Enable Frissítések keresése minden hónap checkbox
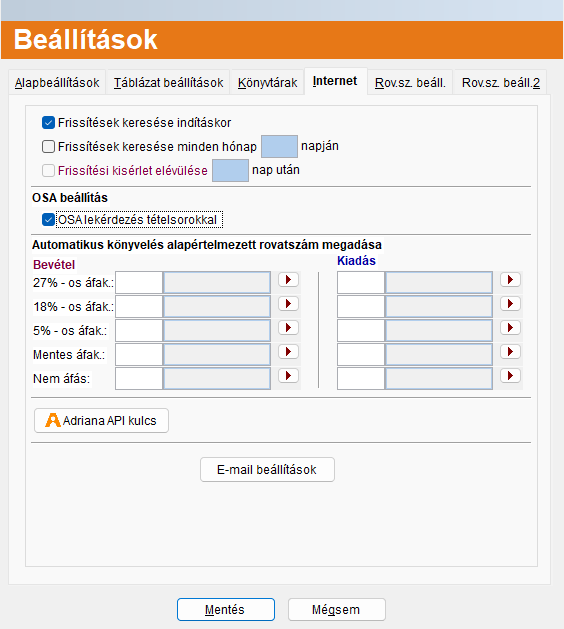This screenshot has width=564, height=629. [x=49, y=146]
